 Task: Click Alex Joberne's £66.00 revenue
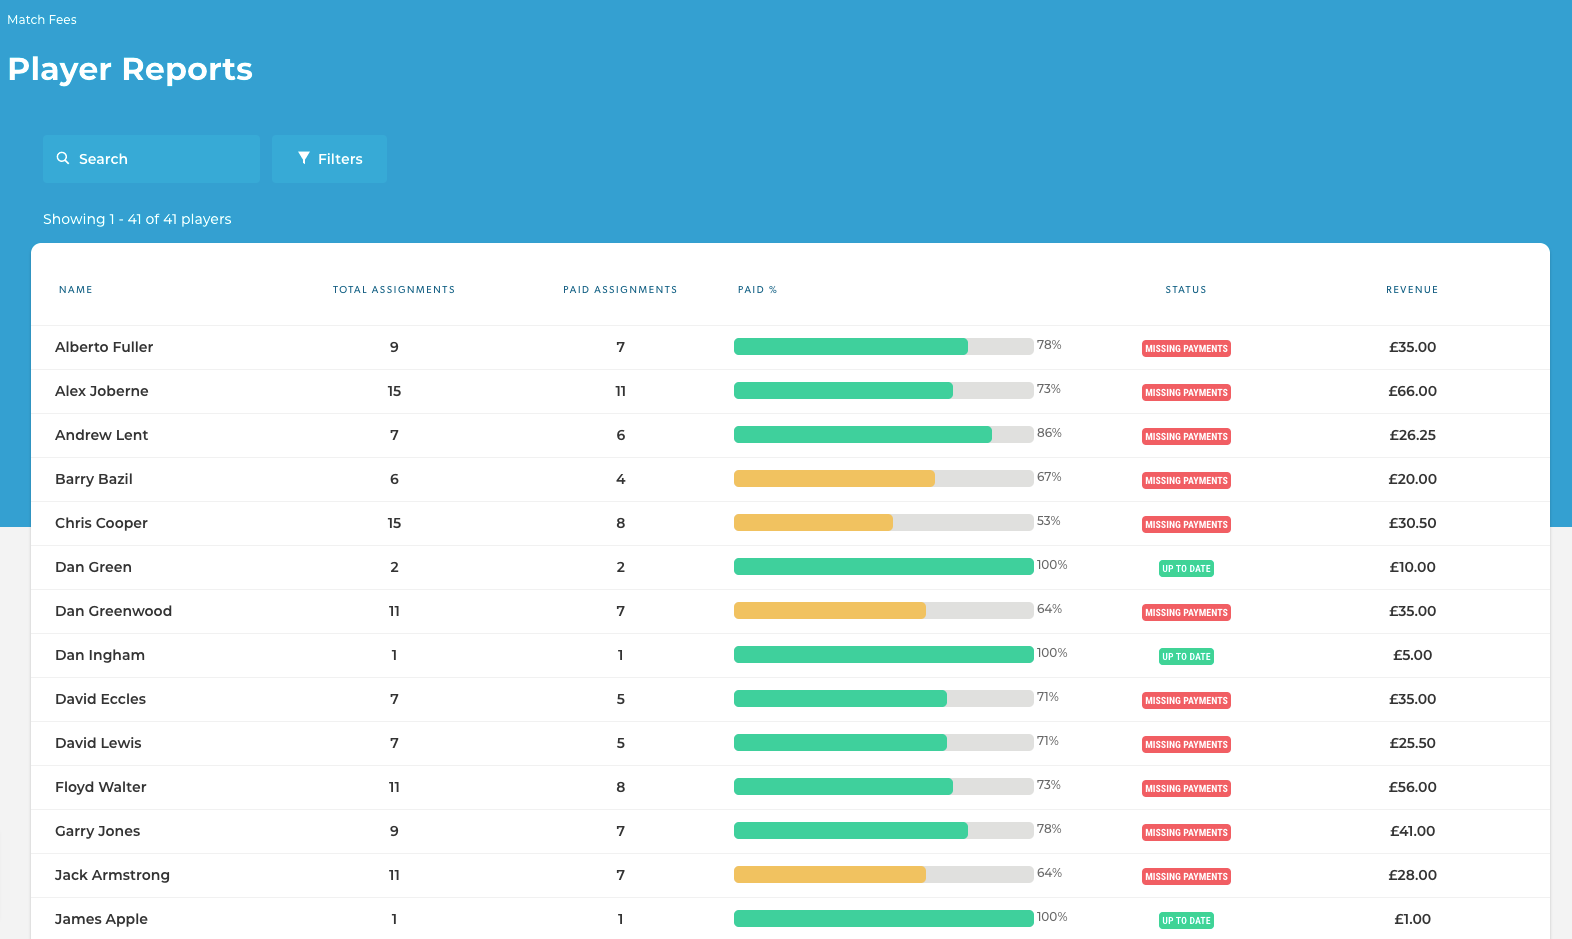point(1412,391)
